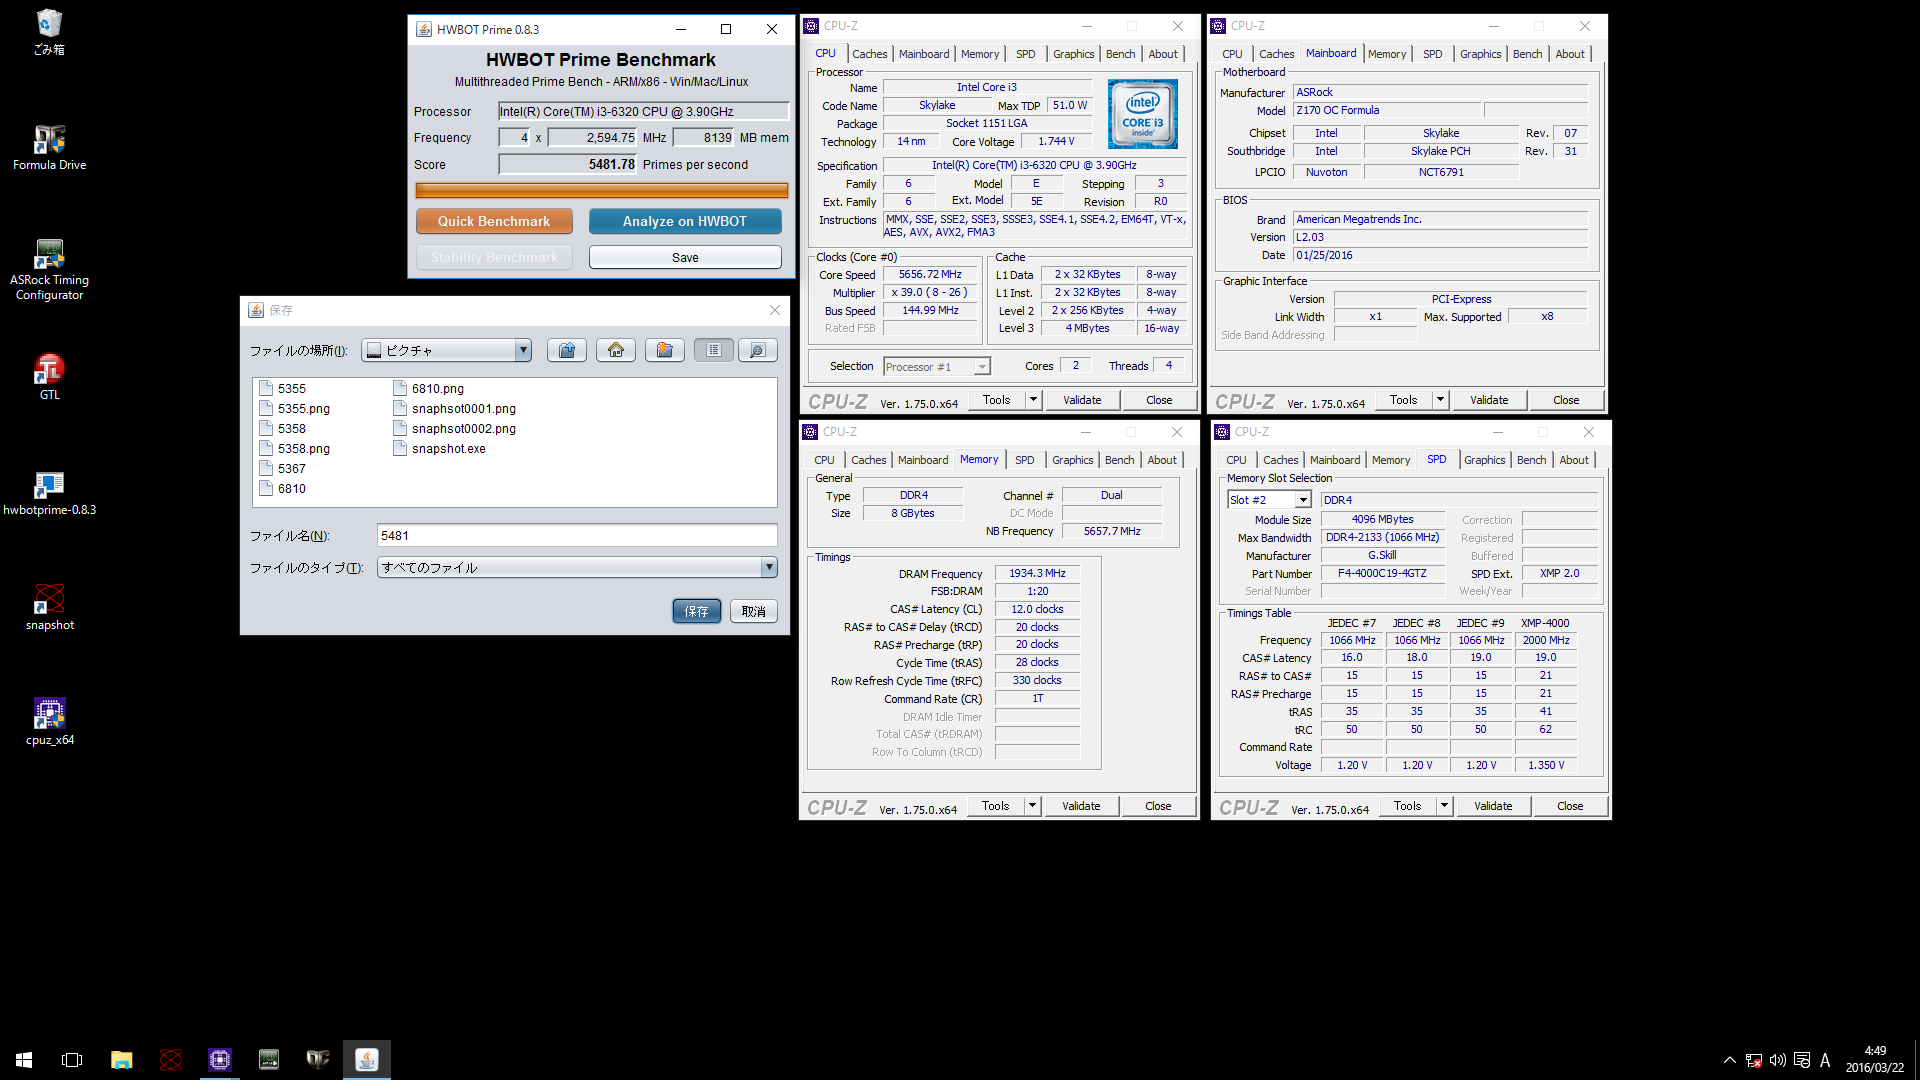1920x1080 pixels.
Task: Click the Score value field 5481.78
Action: pyautogui.click(x=568, y=164)
